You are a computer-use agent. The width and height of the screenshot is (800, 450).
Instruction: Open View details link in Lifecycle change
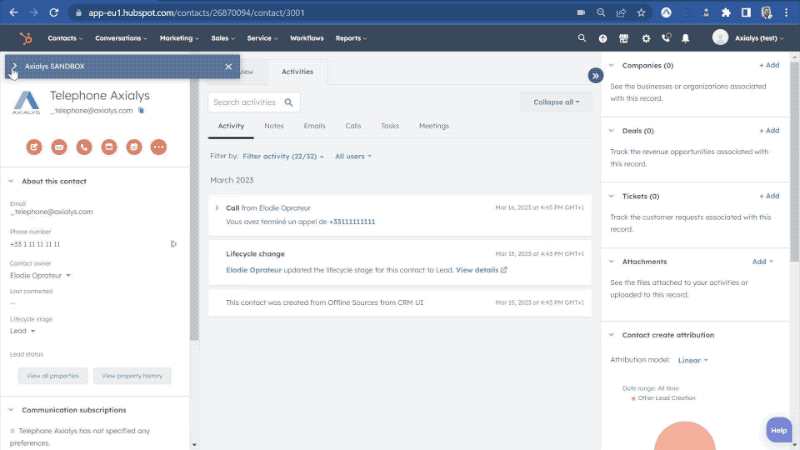(x=481, y=270)
